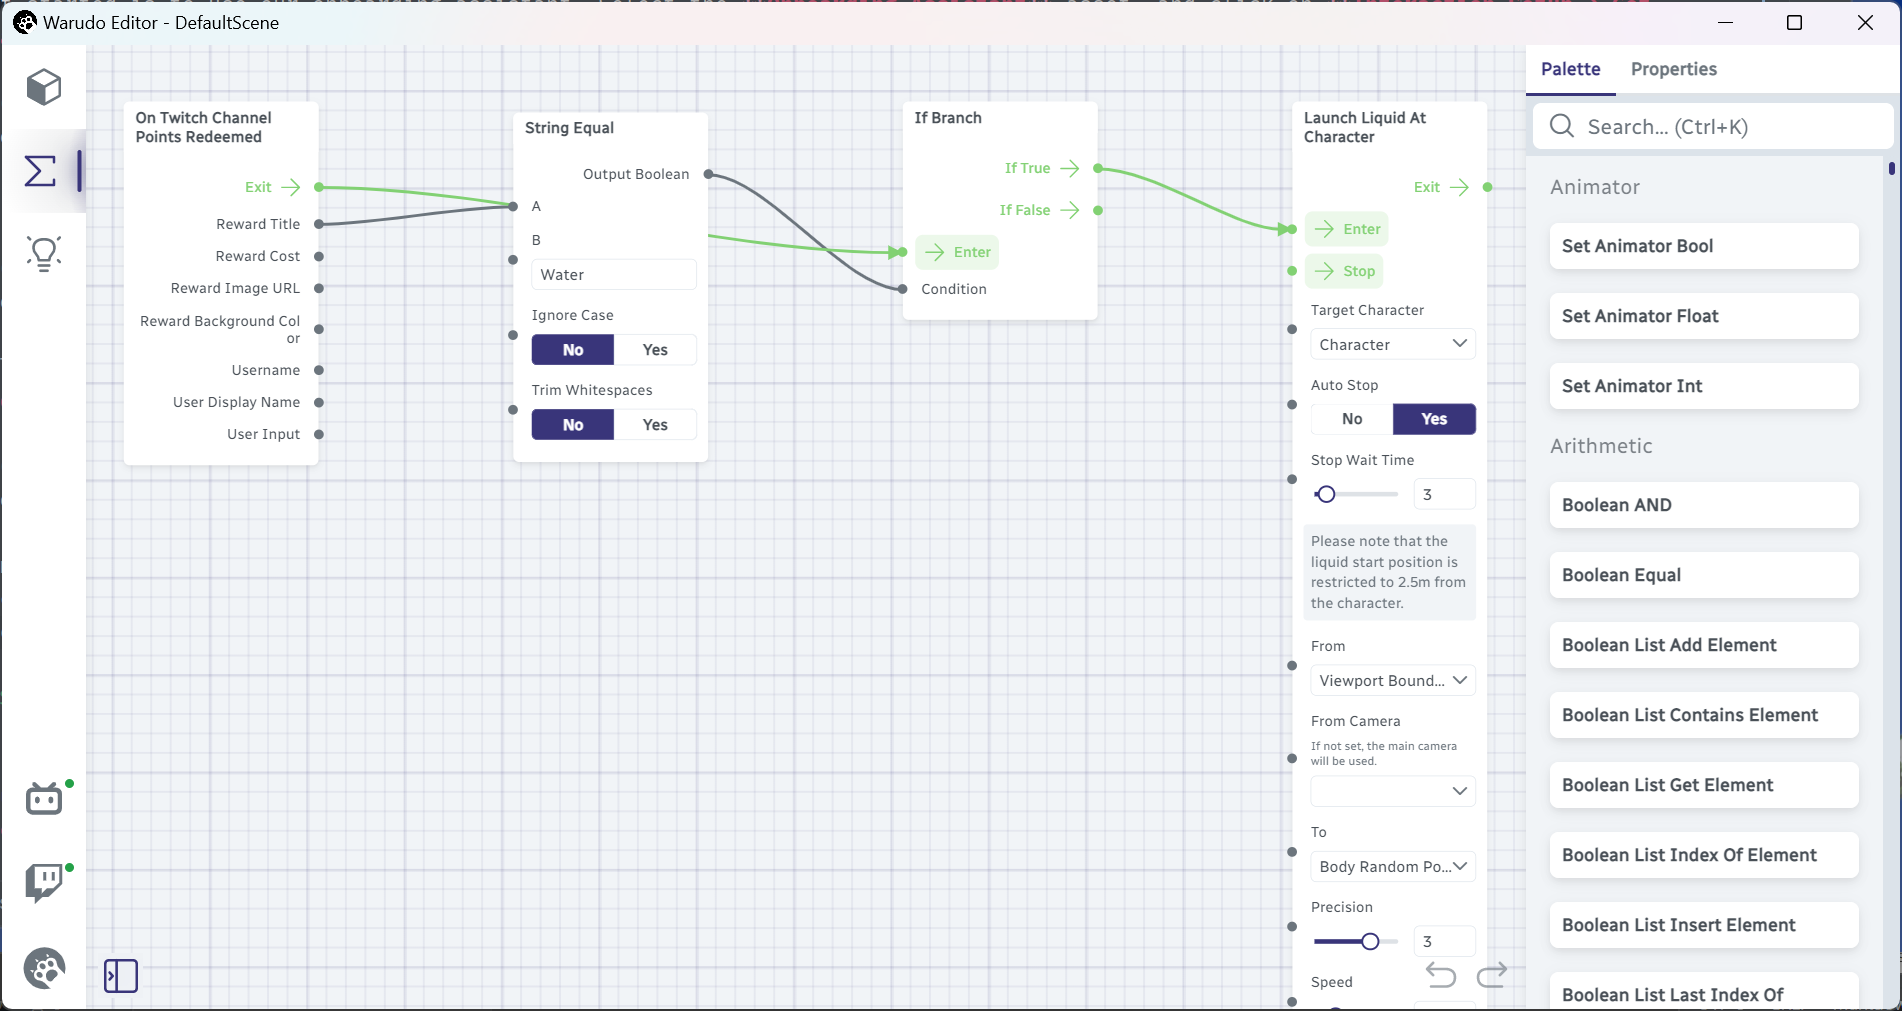The width and height of the screenshot is (1902, 1011).
Task: Set Ignore Case to Yes
Action: point(655,350)
